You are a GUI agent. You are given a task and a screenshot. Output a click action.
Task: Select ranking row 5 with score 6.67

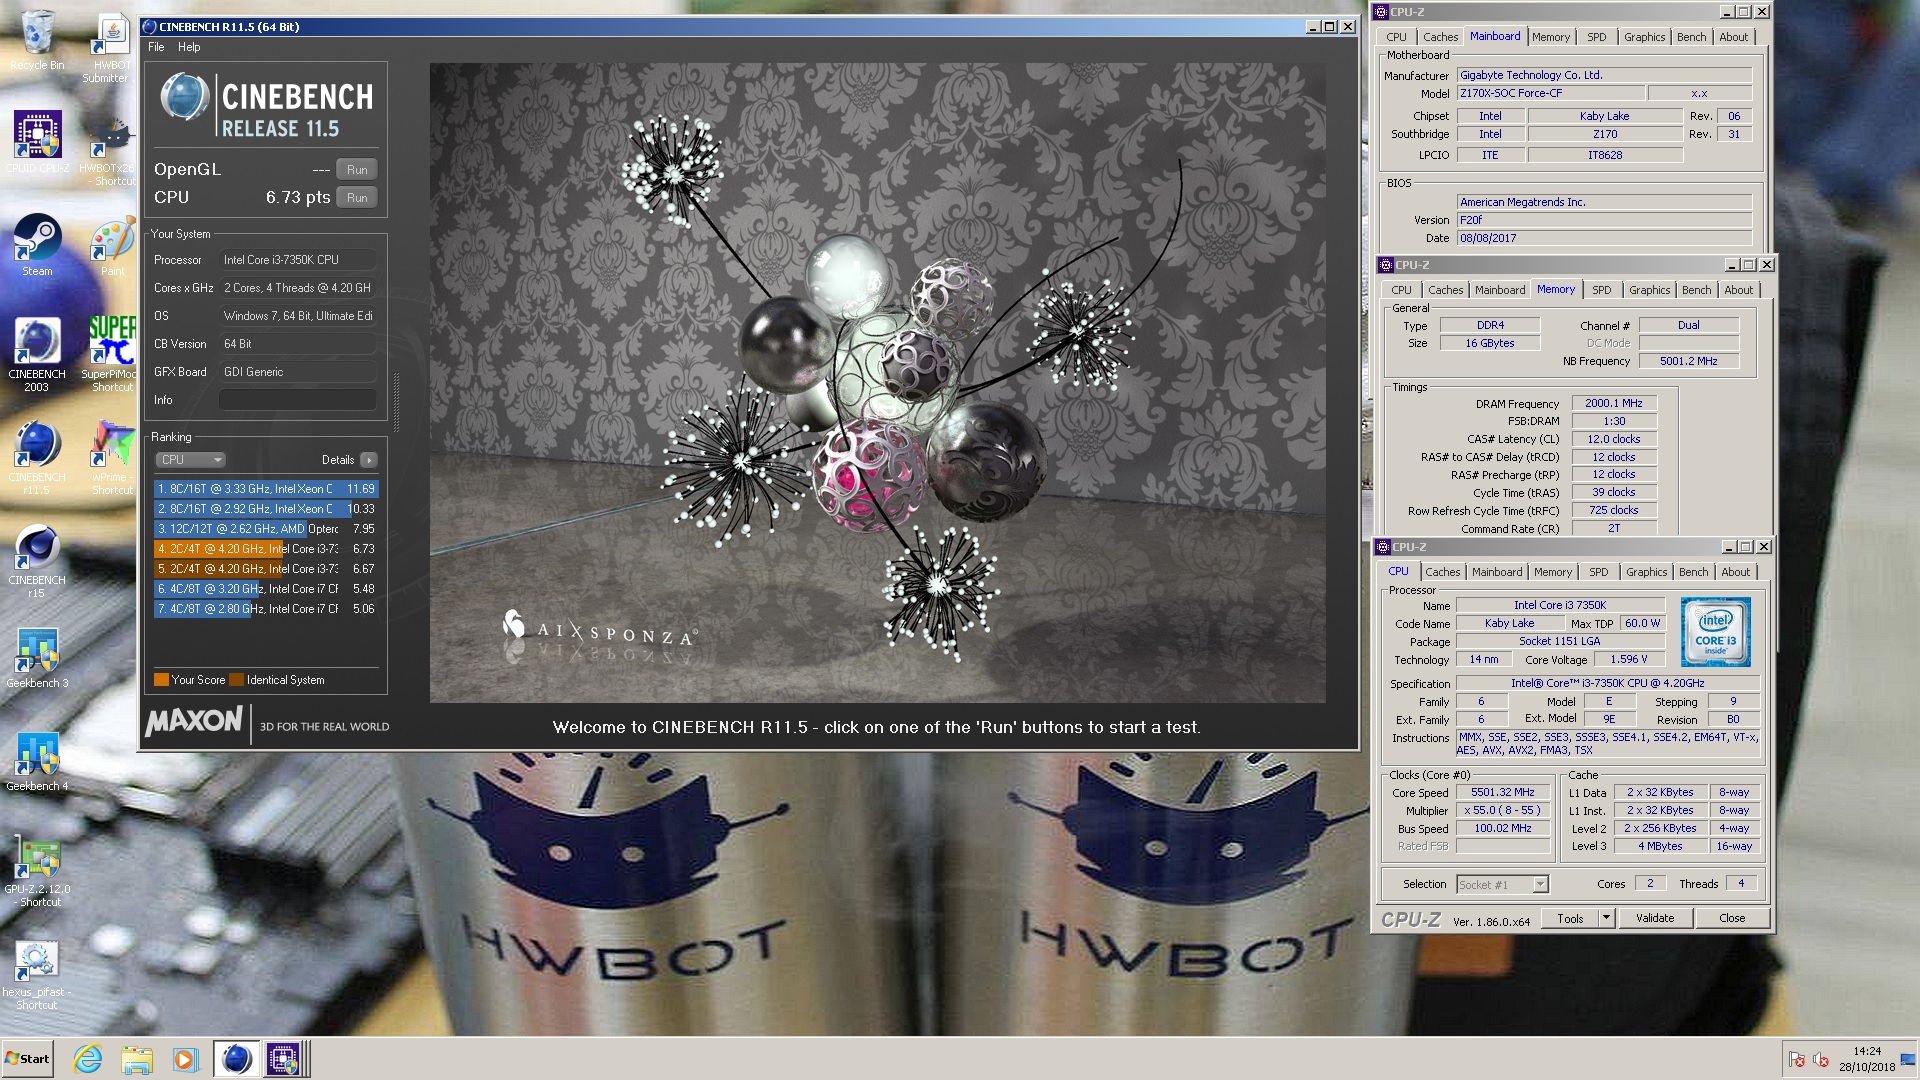[266, 569]
